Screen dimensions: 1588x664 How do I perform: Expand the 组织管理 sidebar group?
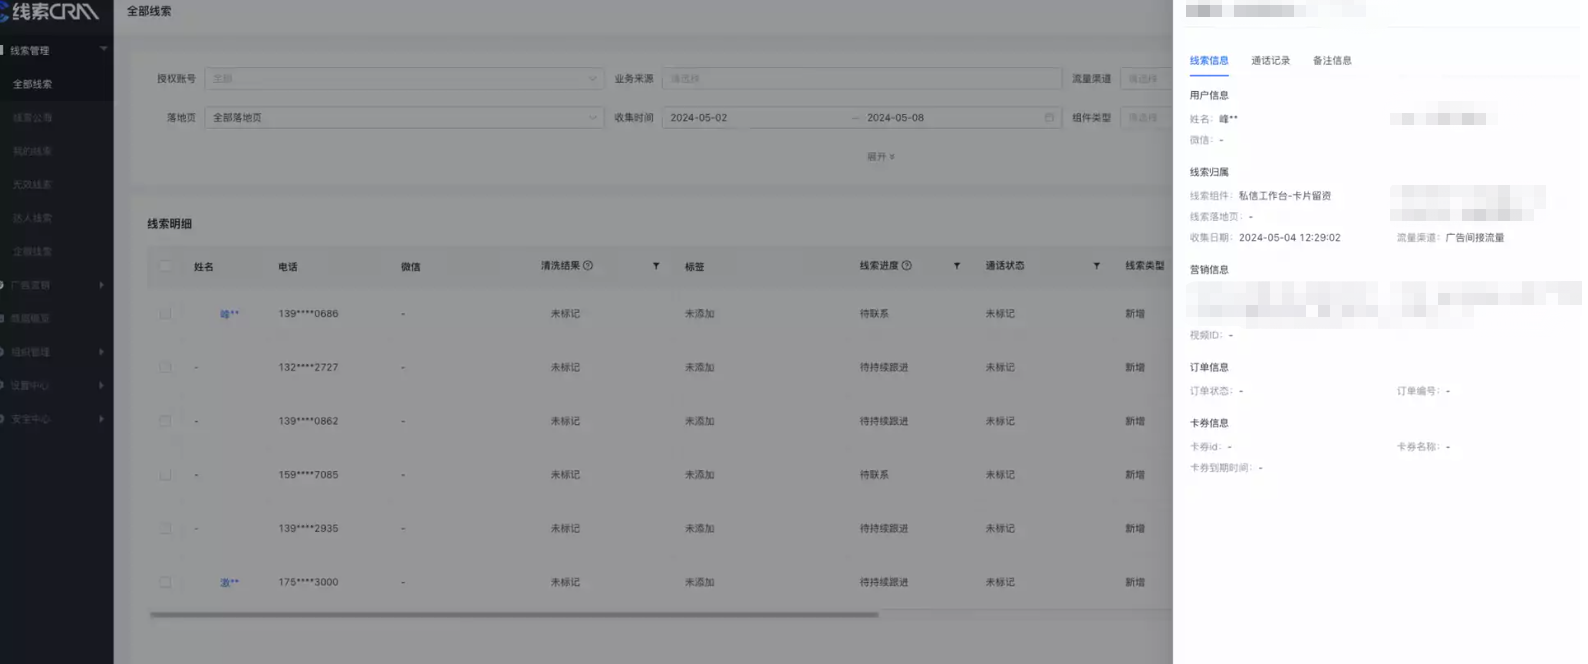point(102,352)
